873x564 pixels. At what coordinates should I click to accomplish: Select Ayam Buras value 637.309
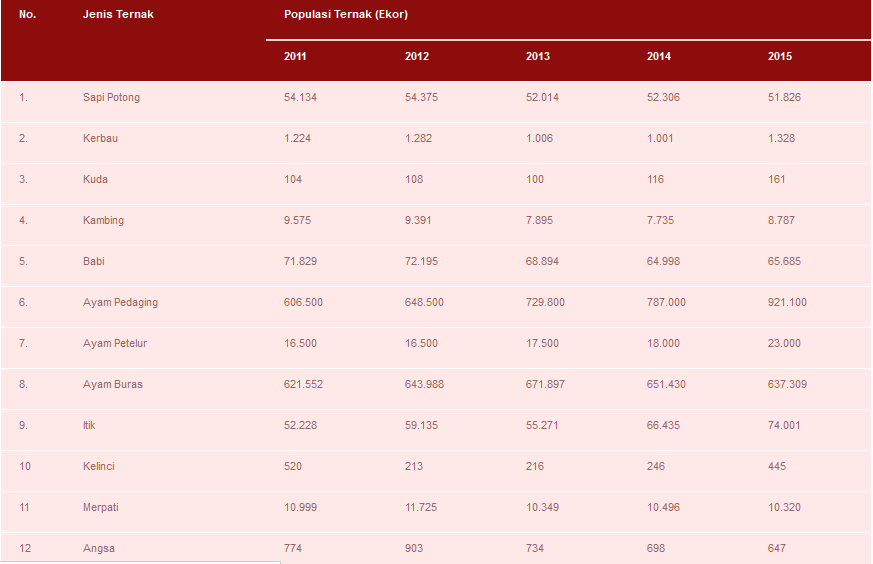coord(787,384)
